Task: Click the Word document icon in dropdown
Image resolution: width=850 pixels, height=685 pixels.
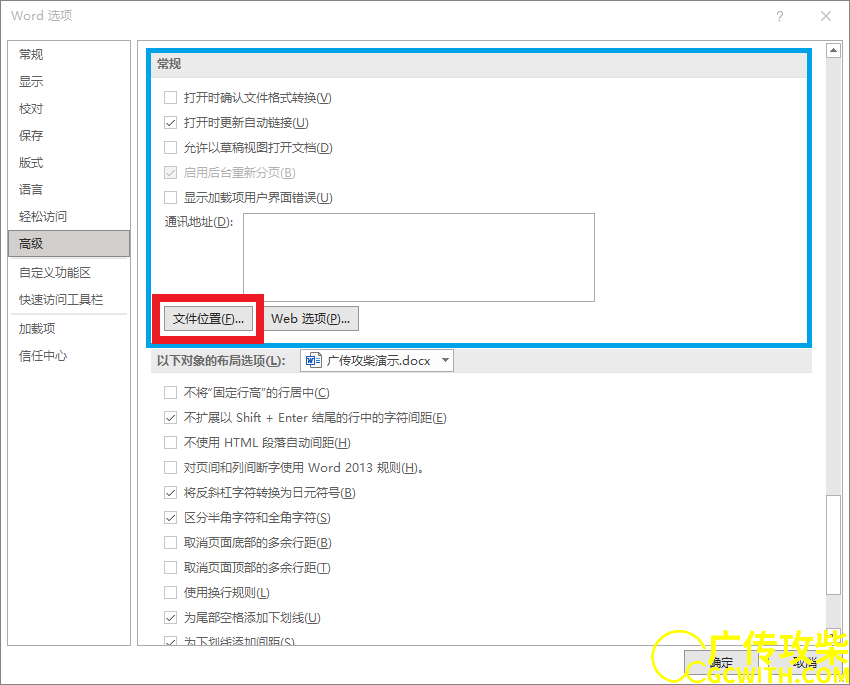Action: [x=313, y=360]
